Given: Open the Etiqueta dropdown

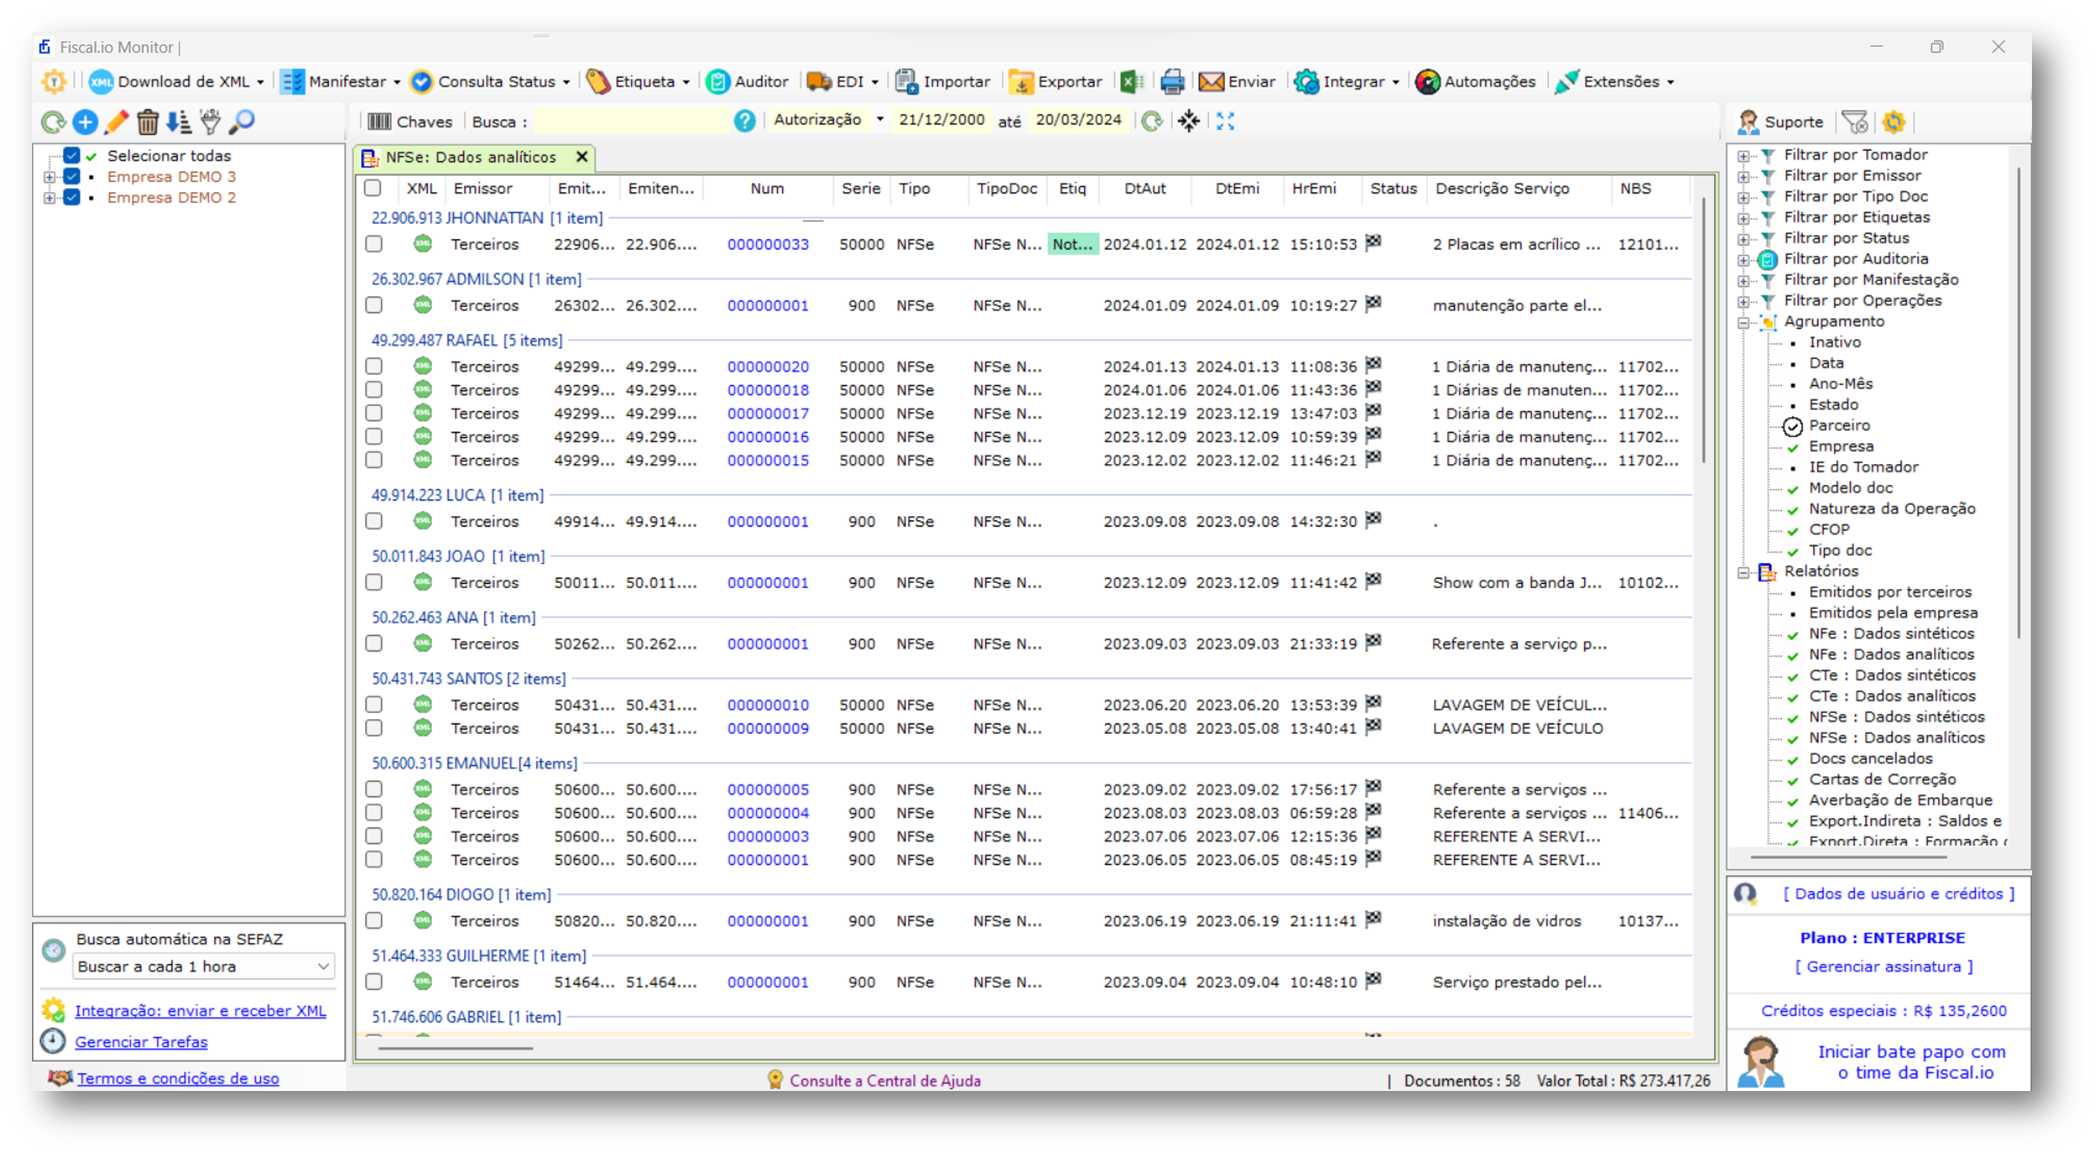Looking at the screenshot, I should [x=638, y=82].
